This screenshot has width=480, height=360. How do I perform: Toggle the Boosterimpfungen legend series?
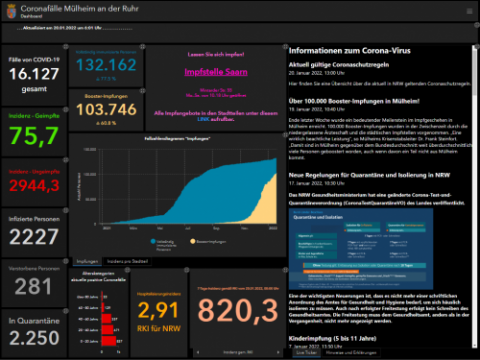click(208, 241)
